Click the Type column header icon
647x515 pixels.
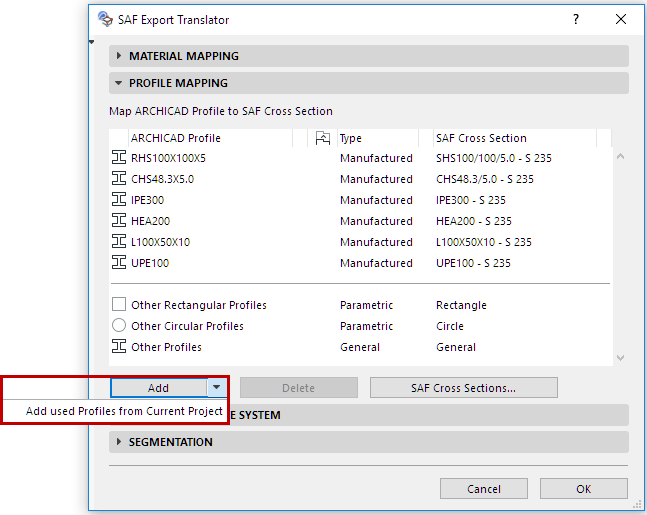[323, 138]
